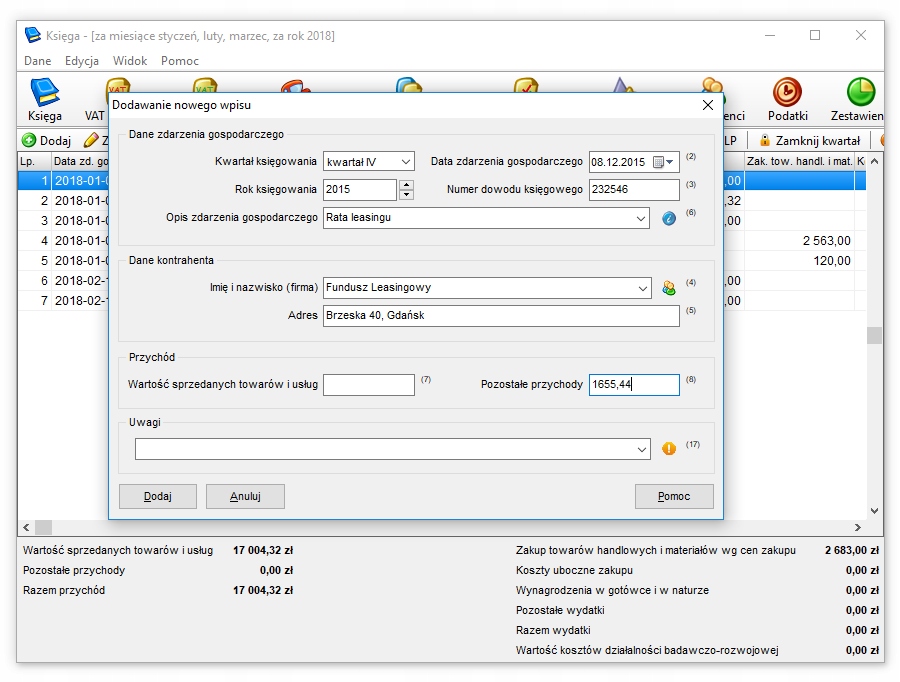Open the Księga module icon

[x=45, y=100]
